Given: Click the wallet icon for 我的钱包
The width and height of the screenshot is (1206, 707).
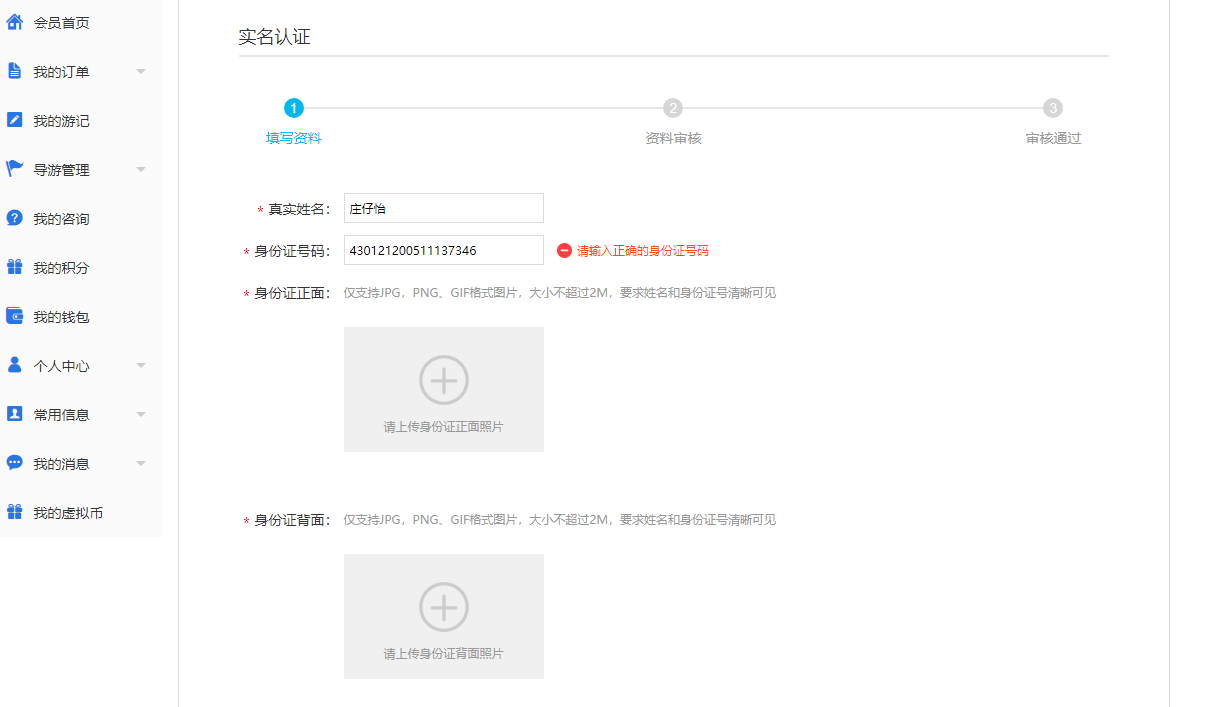Looking at the screenshot, I should coord(15,316).
